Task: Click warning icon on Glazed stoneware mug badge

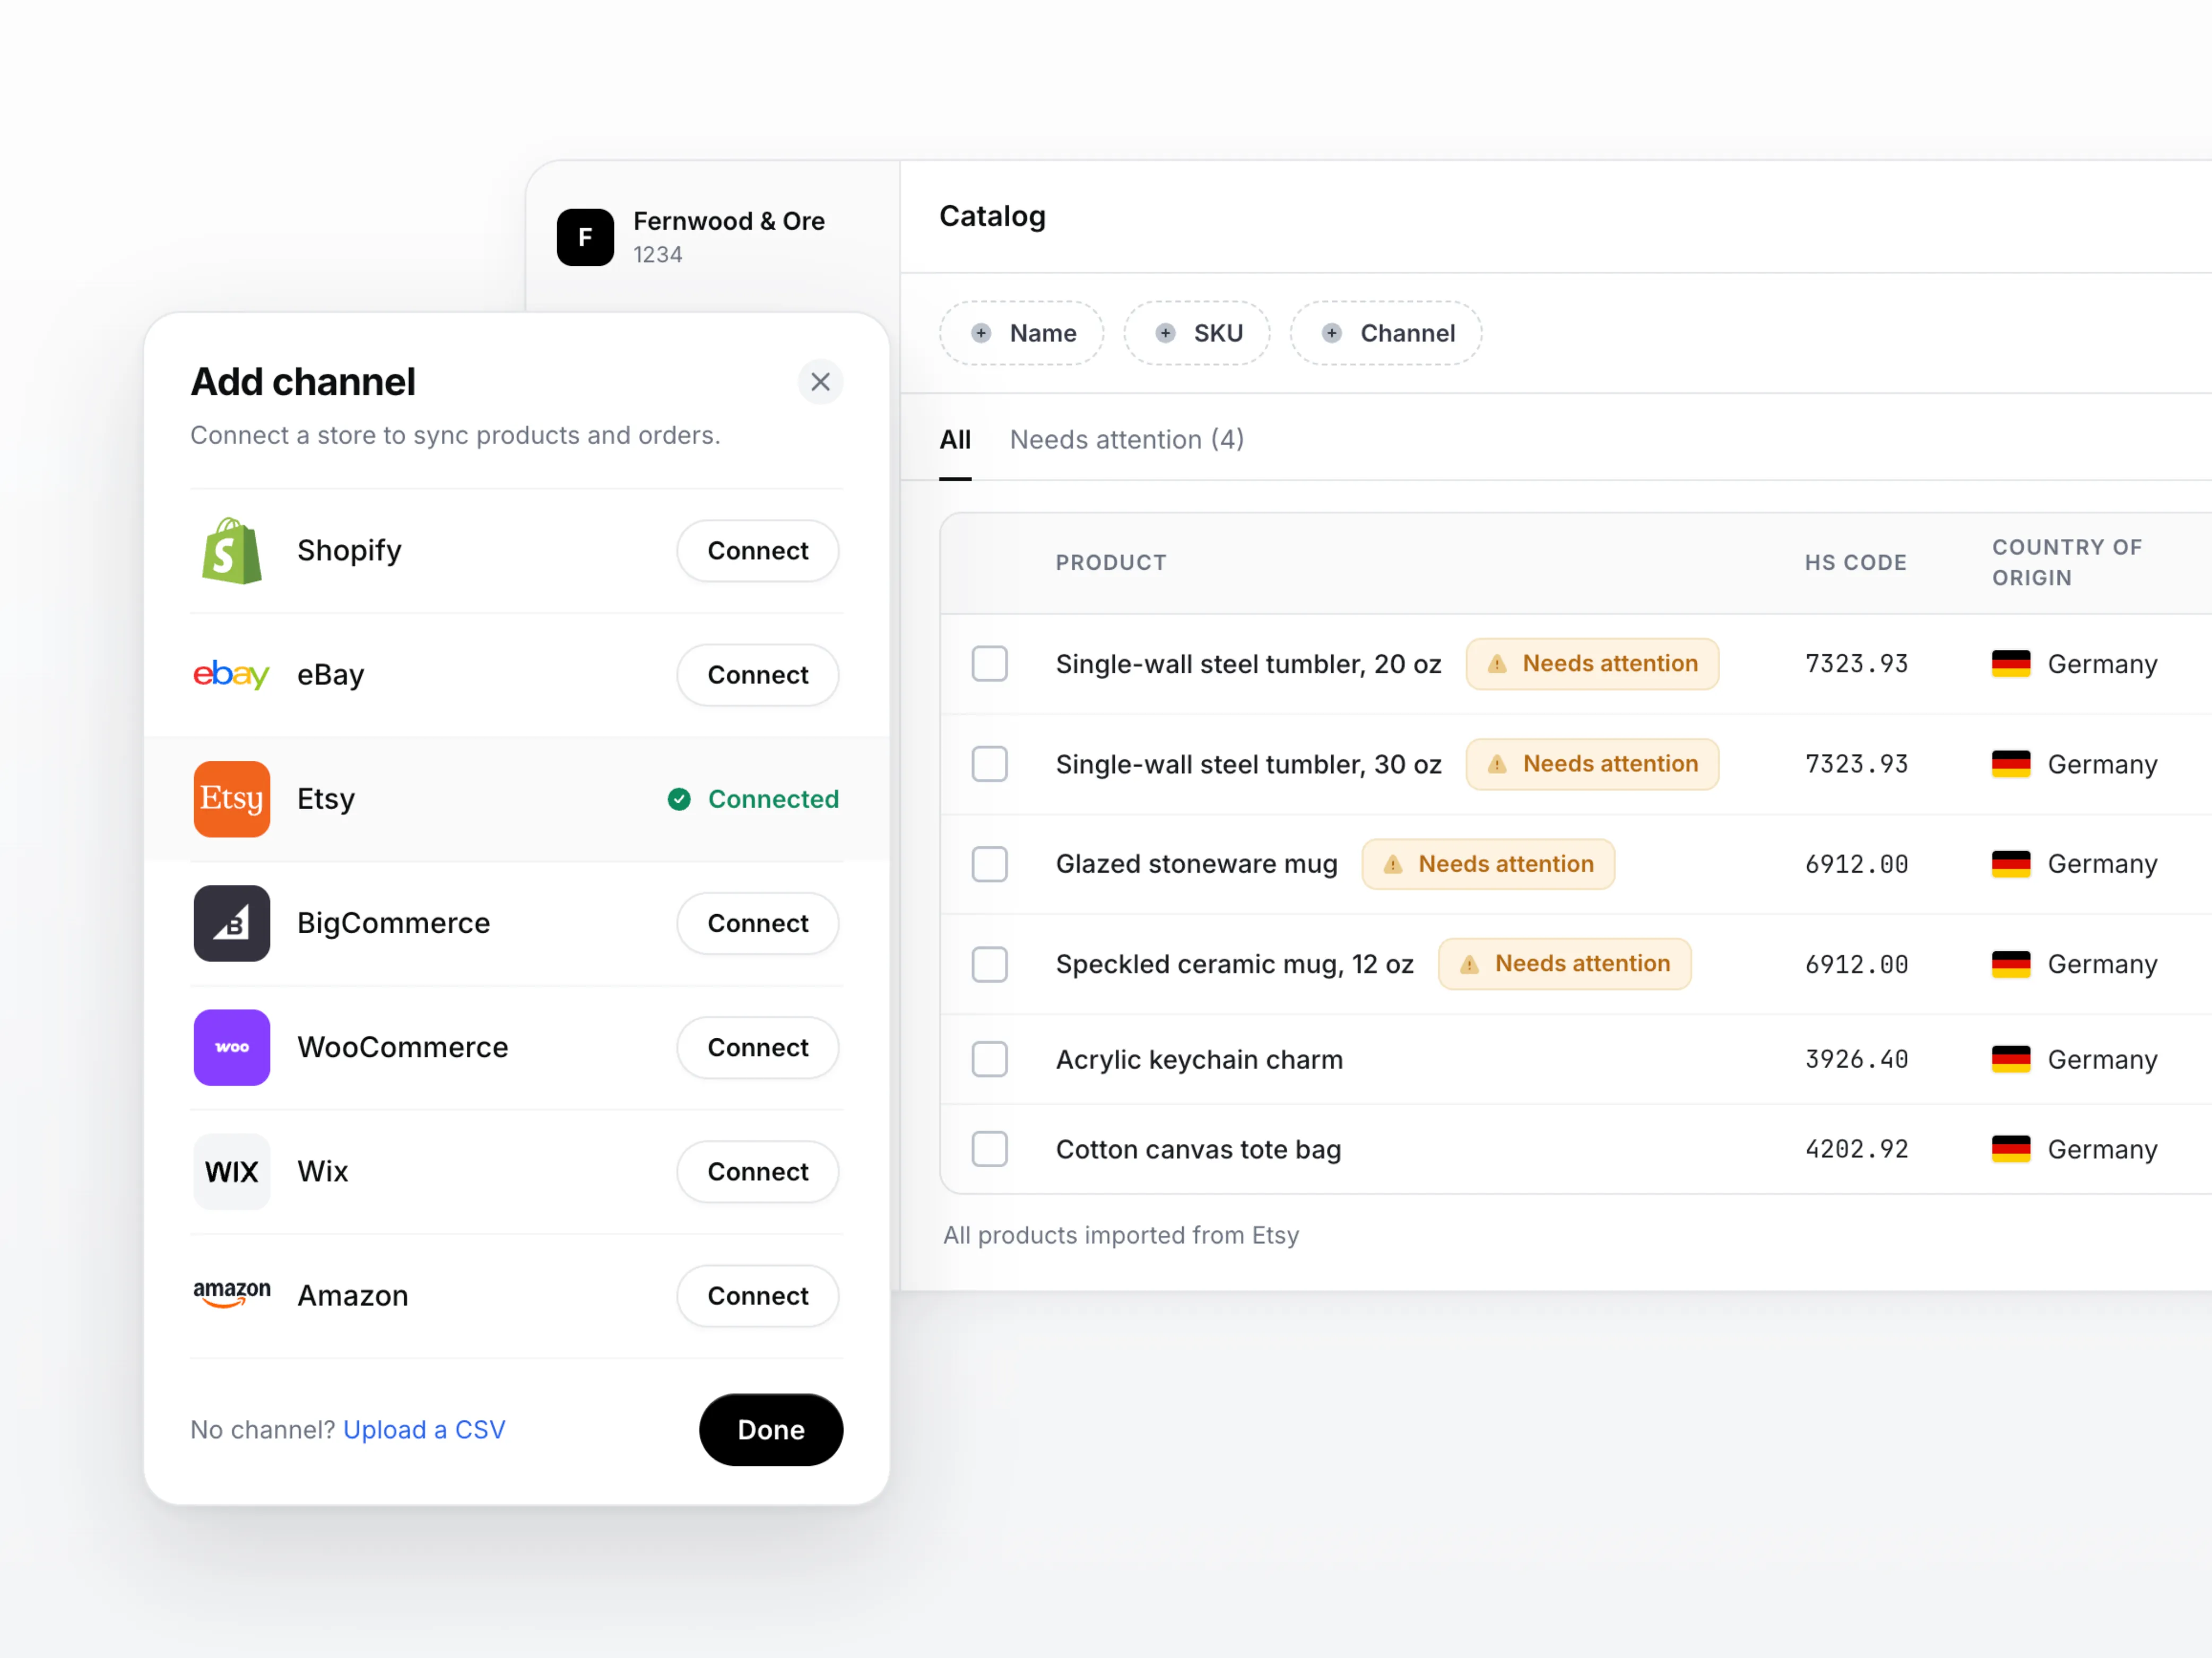Action: [x=1392, y=864]
